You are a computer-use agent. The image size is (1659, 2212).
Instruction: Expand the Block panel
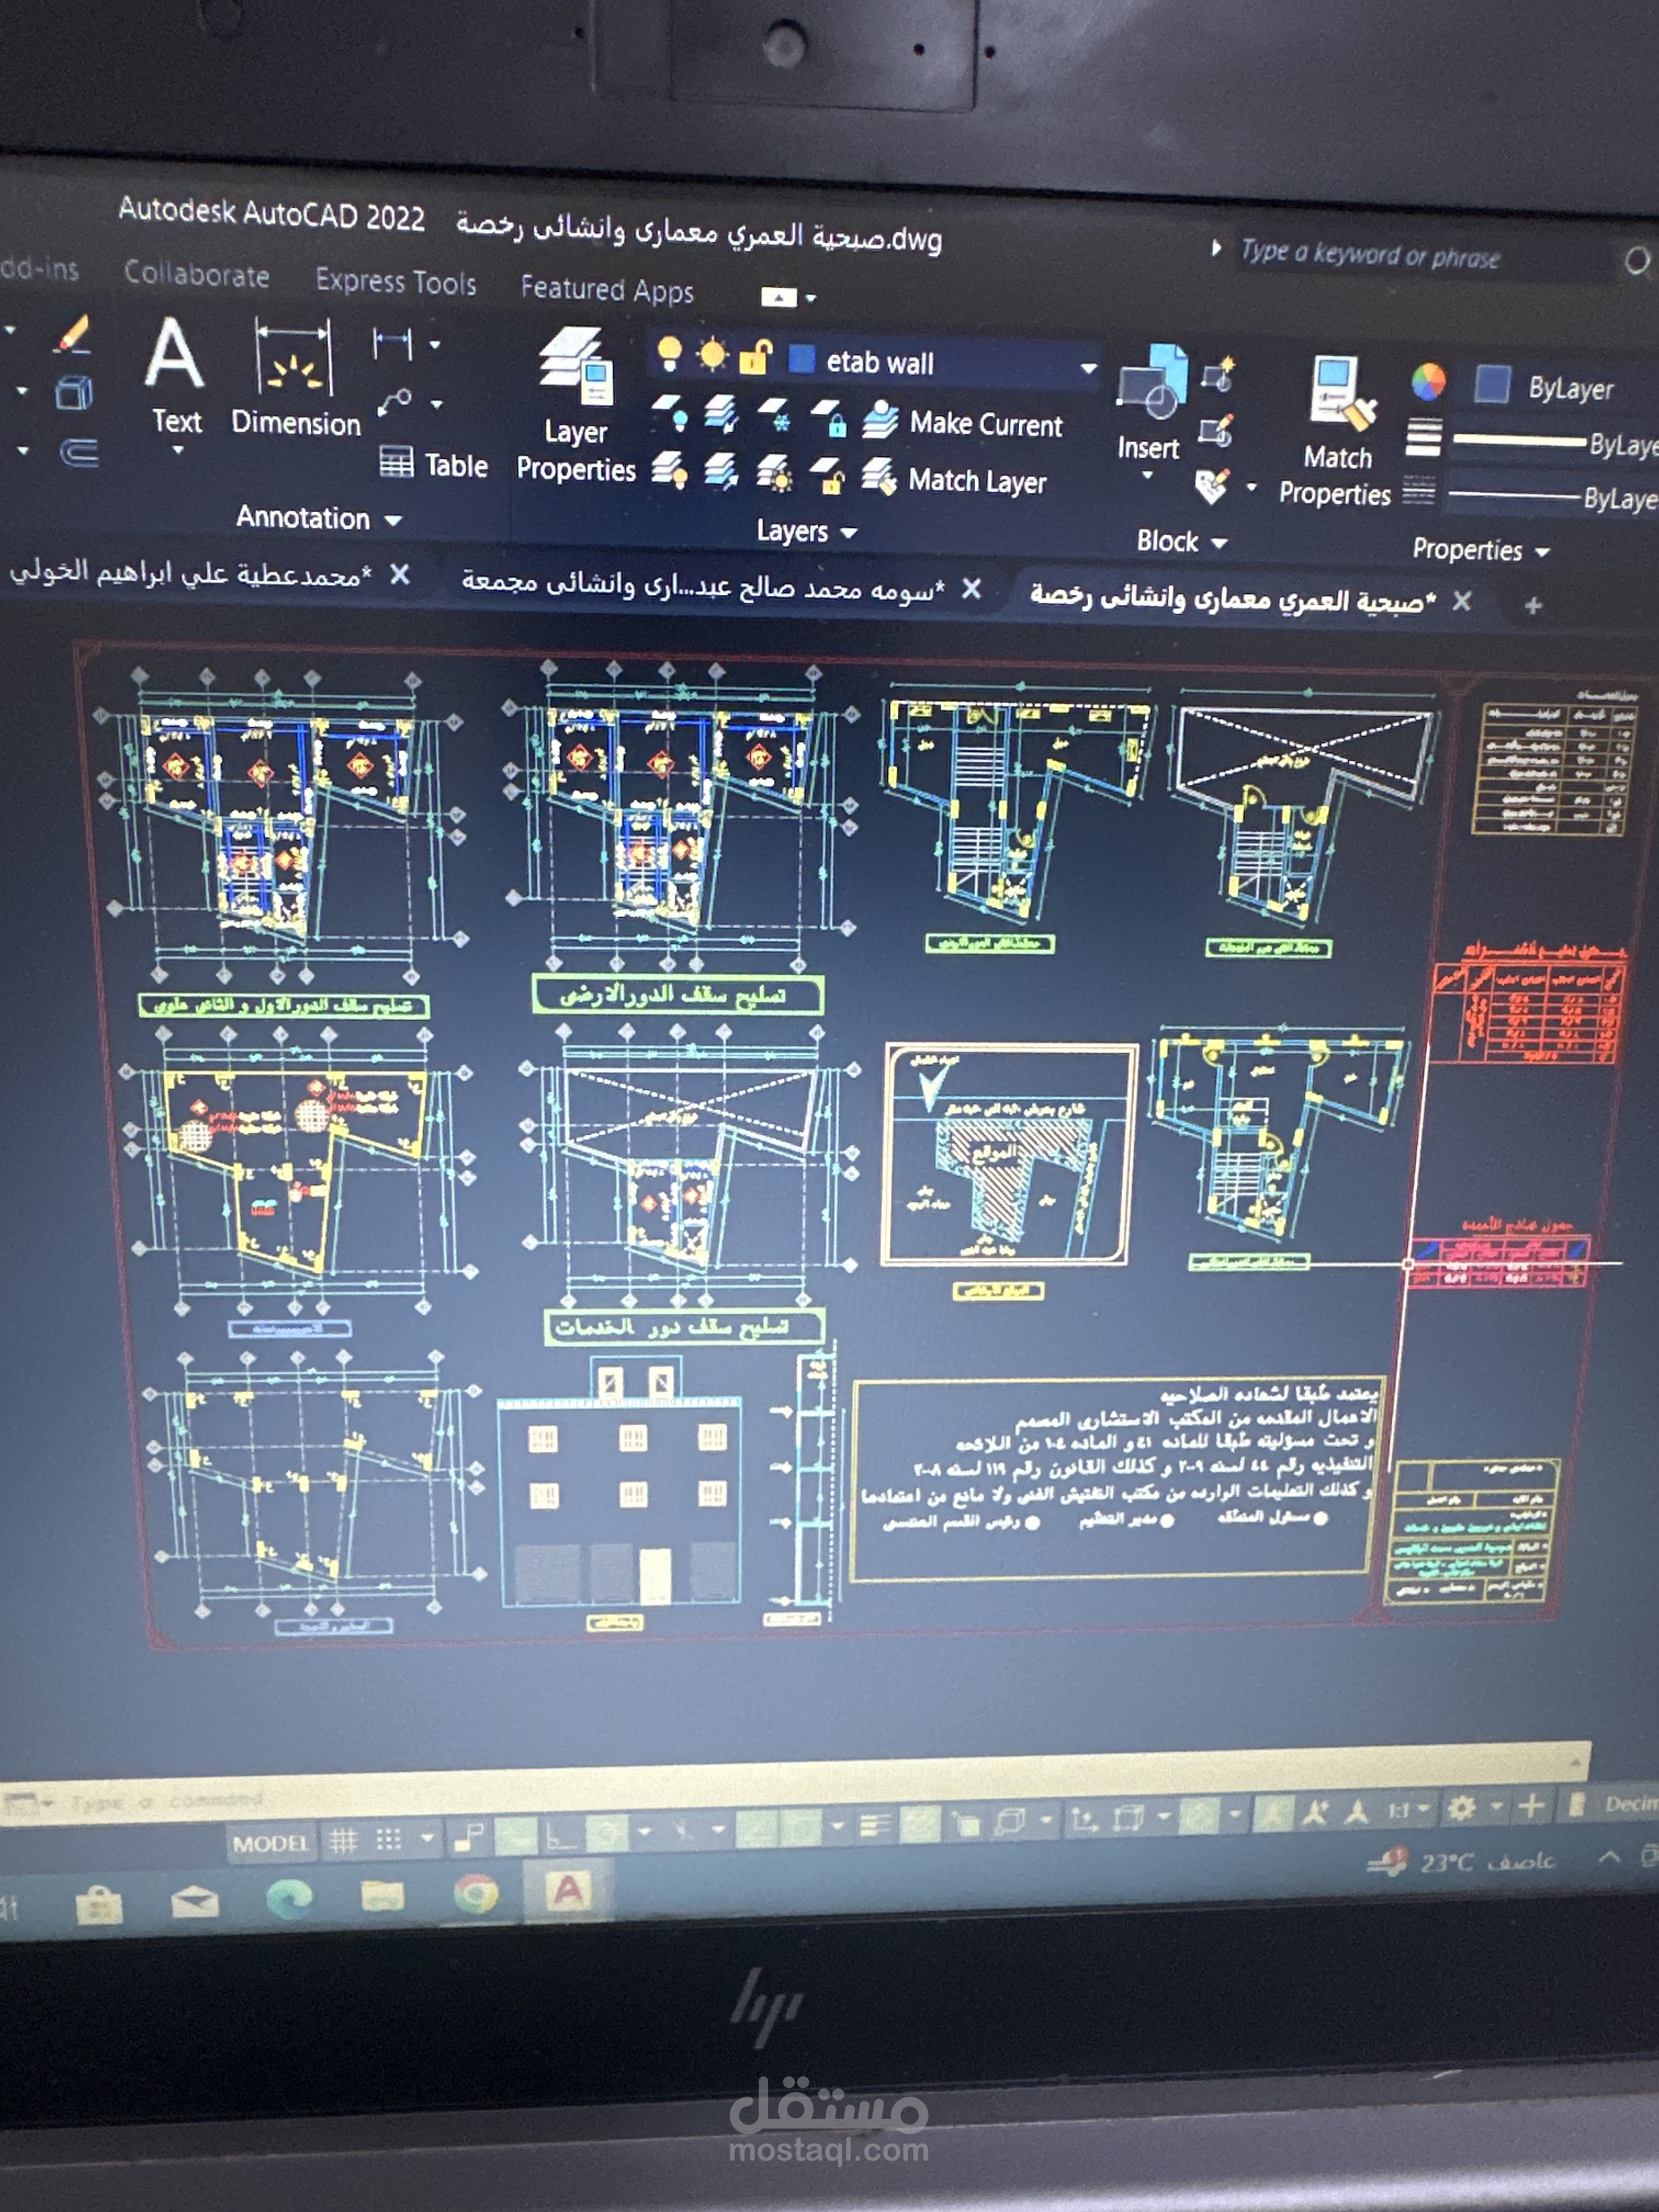(x=1181, y=542)
